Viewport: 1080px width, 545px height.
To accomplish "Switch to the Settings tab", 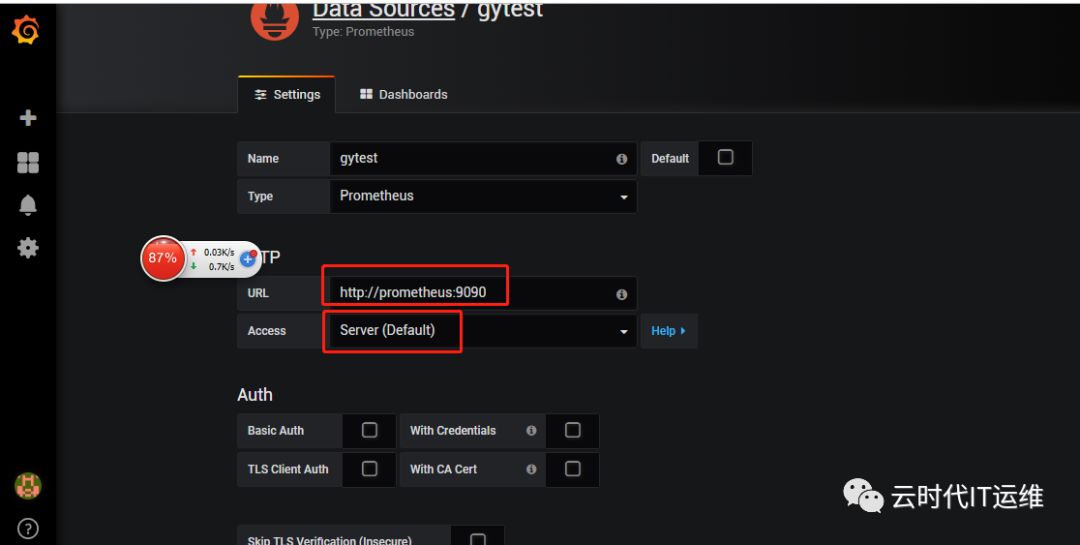I will click(x=287, y=94).
